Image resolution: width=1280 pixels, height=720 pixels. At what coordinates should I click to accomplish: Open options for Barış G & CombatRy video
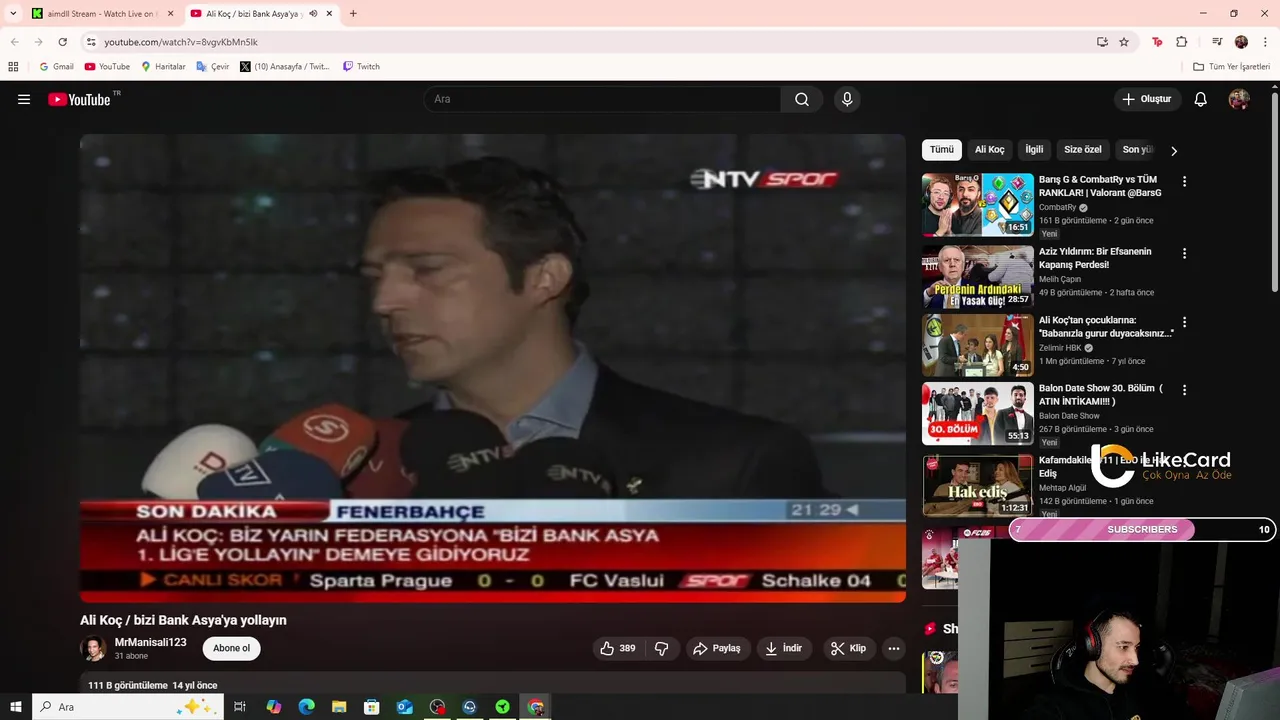click(1184, 182)
